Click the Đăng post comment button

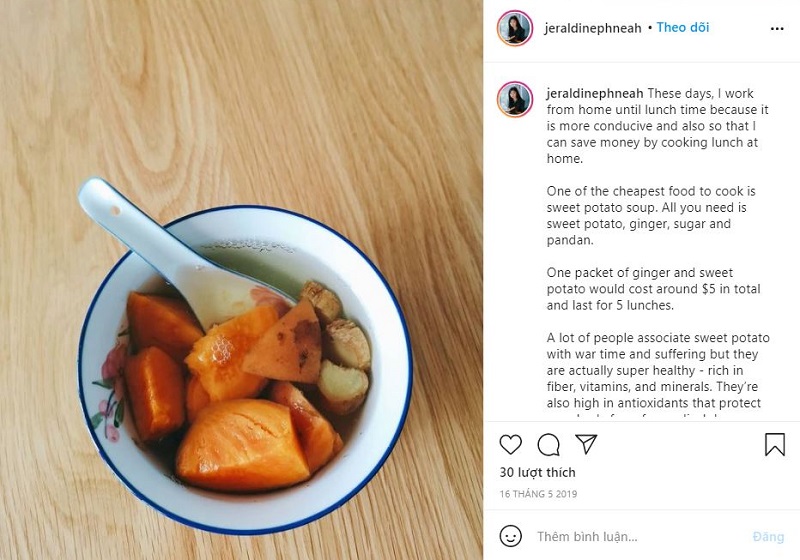click(768, 537)
